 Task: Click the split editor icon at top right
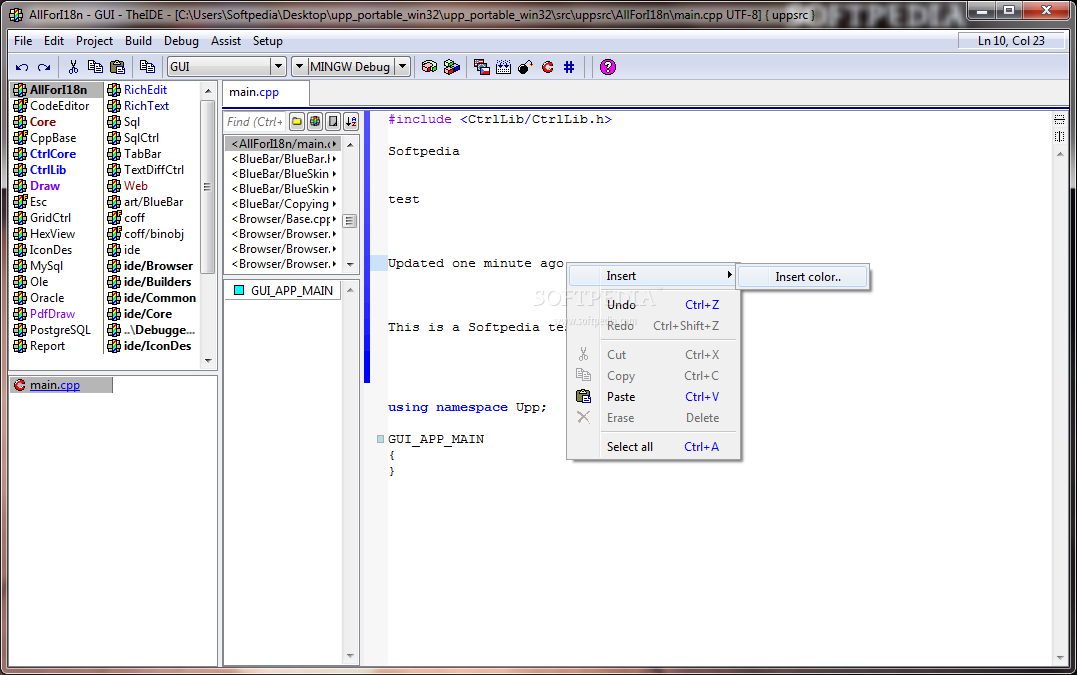point(1059,119)
